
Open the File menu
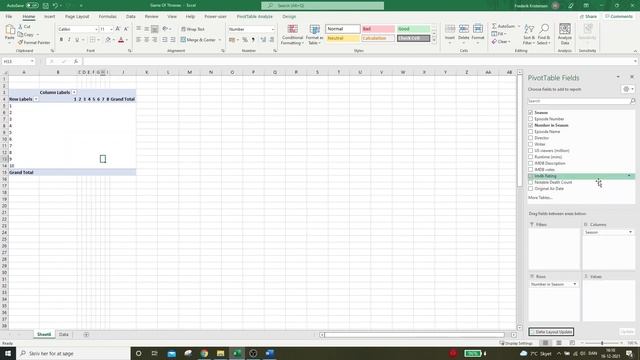pyautogui.click(x=9, y=17)
